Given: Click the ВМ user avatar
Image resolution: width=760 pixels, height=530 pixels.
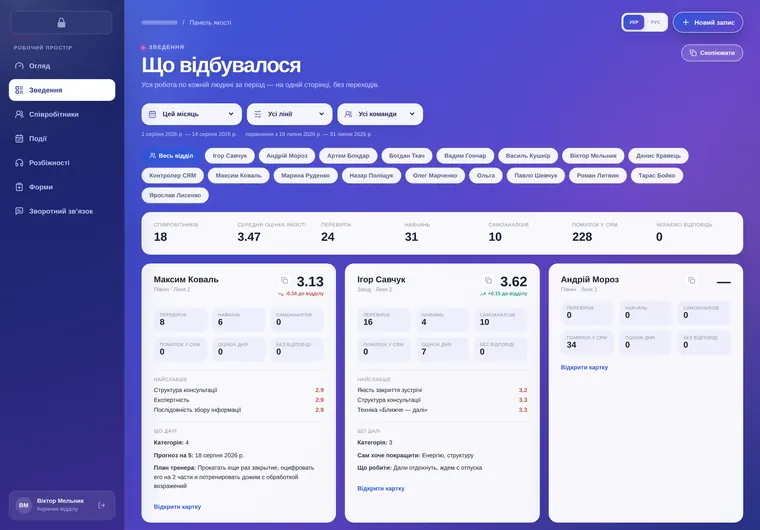Looking at the screenshot, I should coord(24,505).
